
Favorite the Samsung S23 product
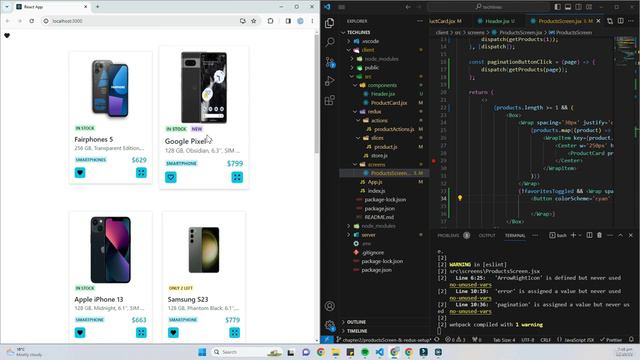(173, 333)
